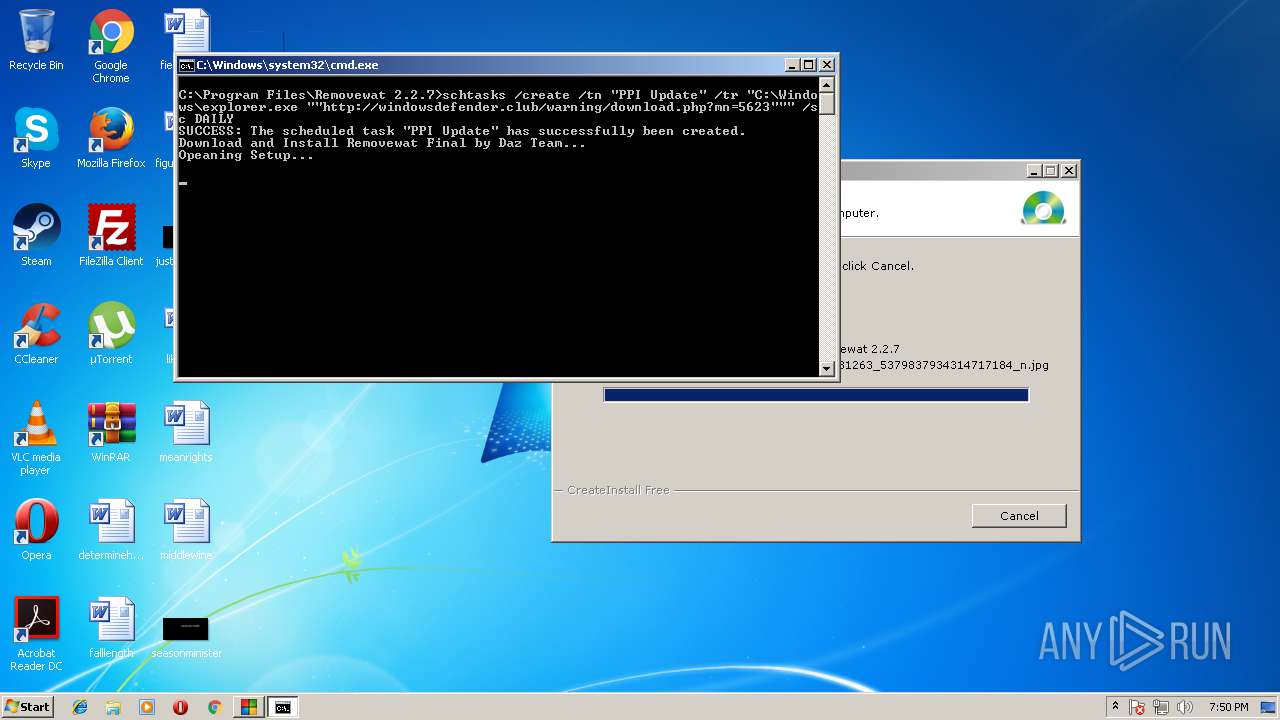Click Opera icon in the taskbar
The width and height of the screenshot is (1280, 720).
click(x=181, y=707)
